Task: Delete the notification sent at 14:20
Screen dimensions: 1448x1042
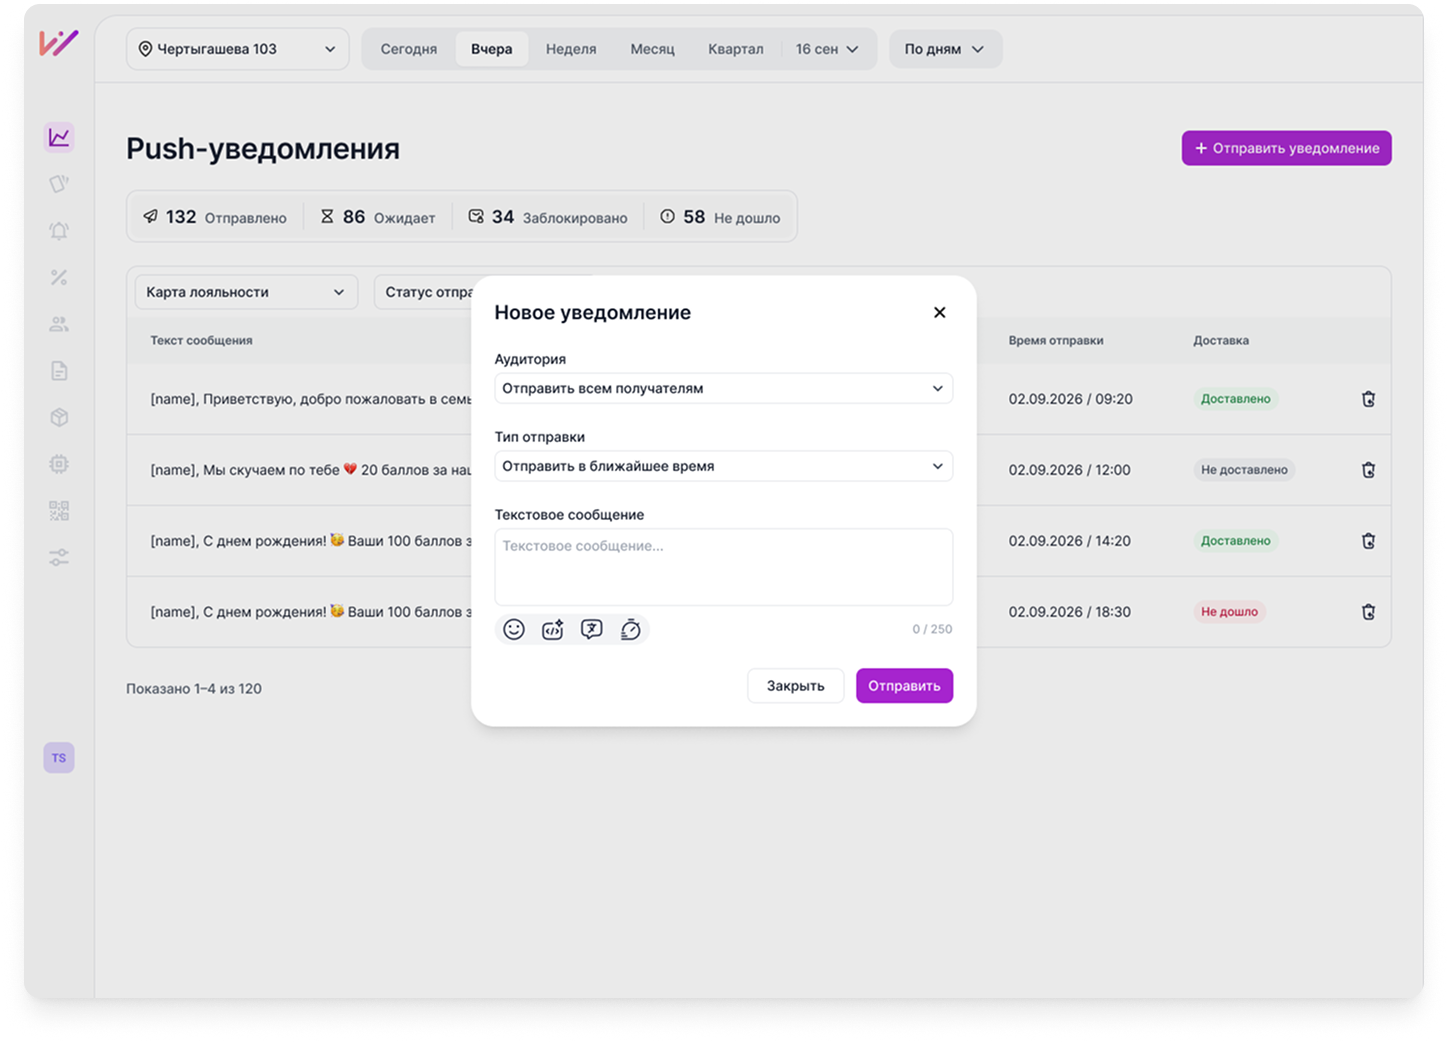Action: (x=1368, y=541)
